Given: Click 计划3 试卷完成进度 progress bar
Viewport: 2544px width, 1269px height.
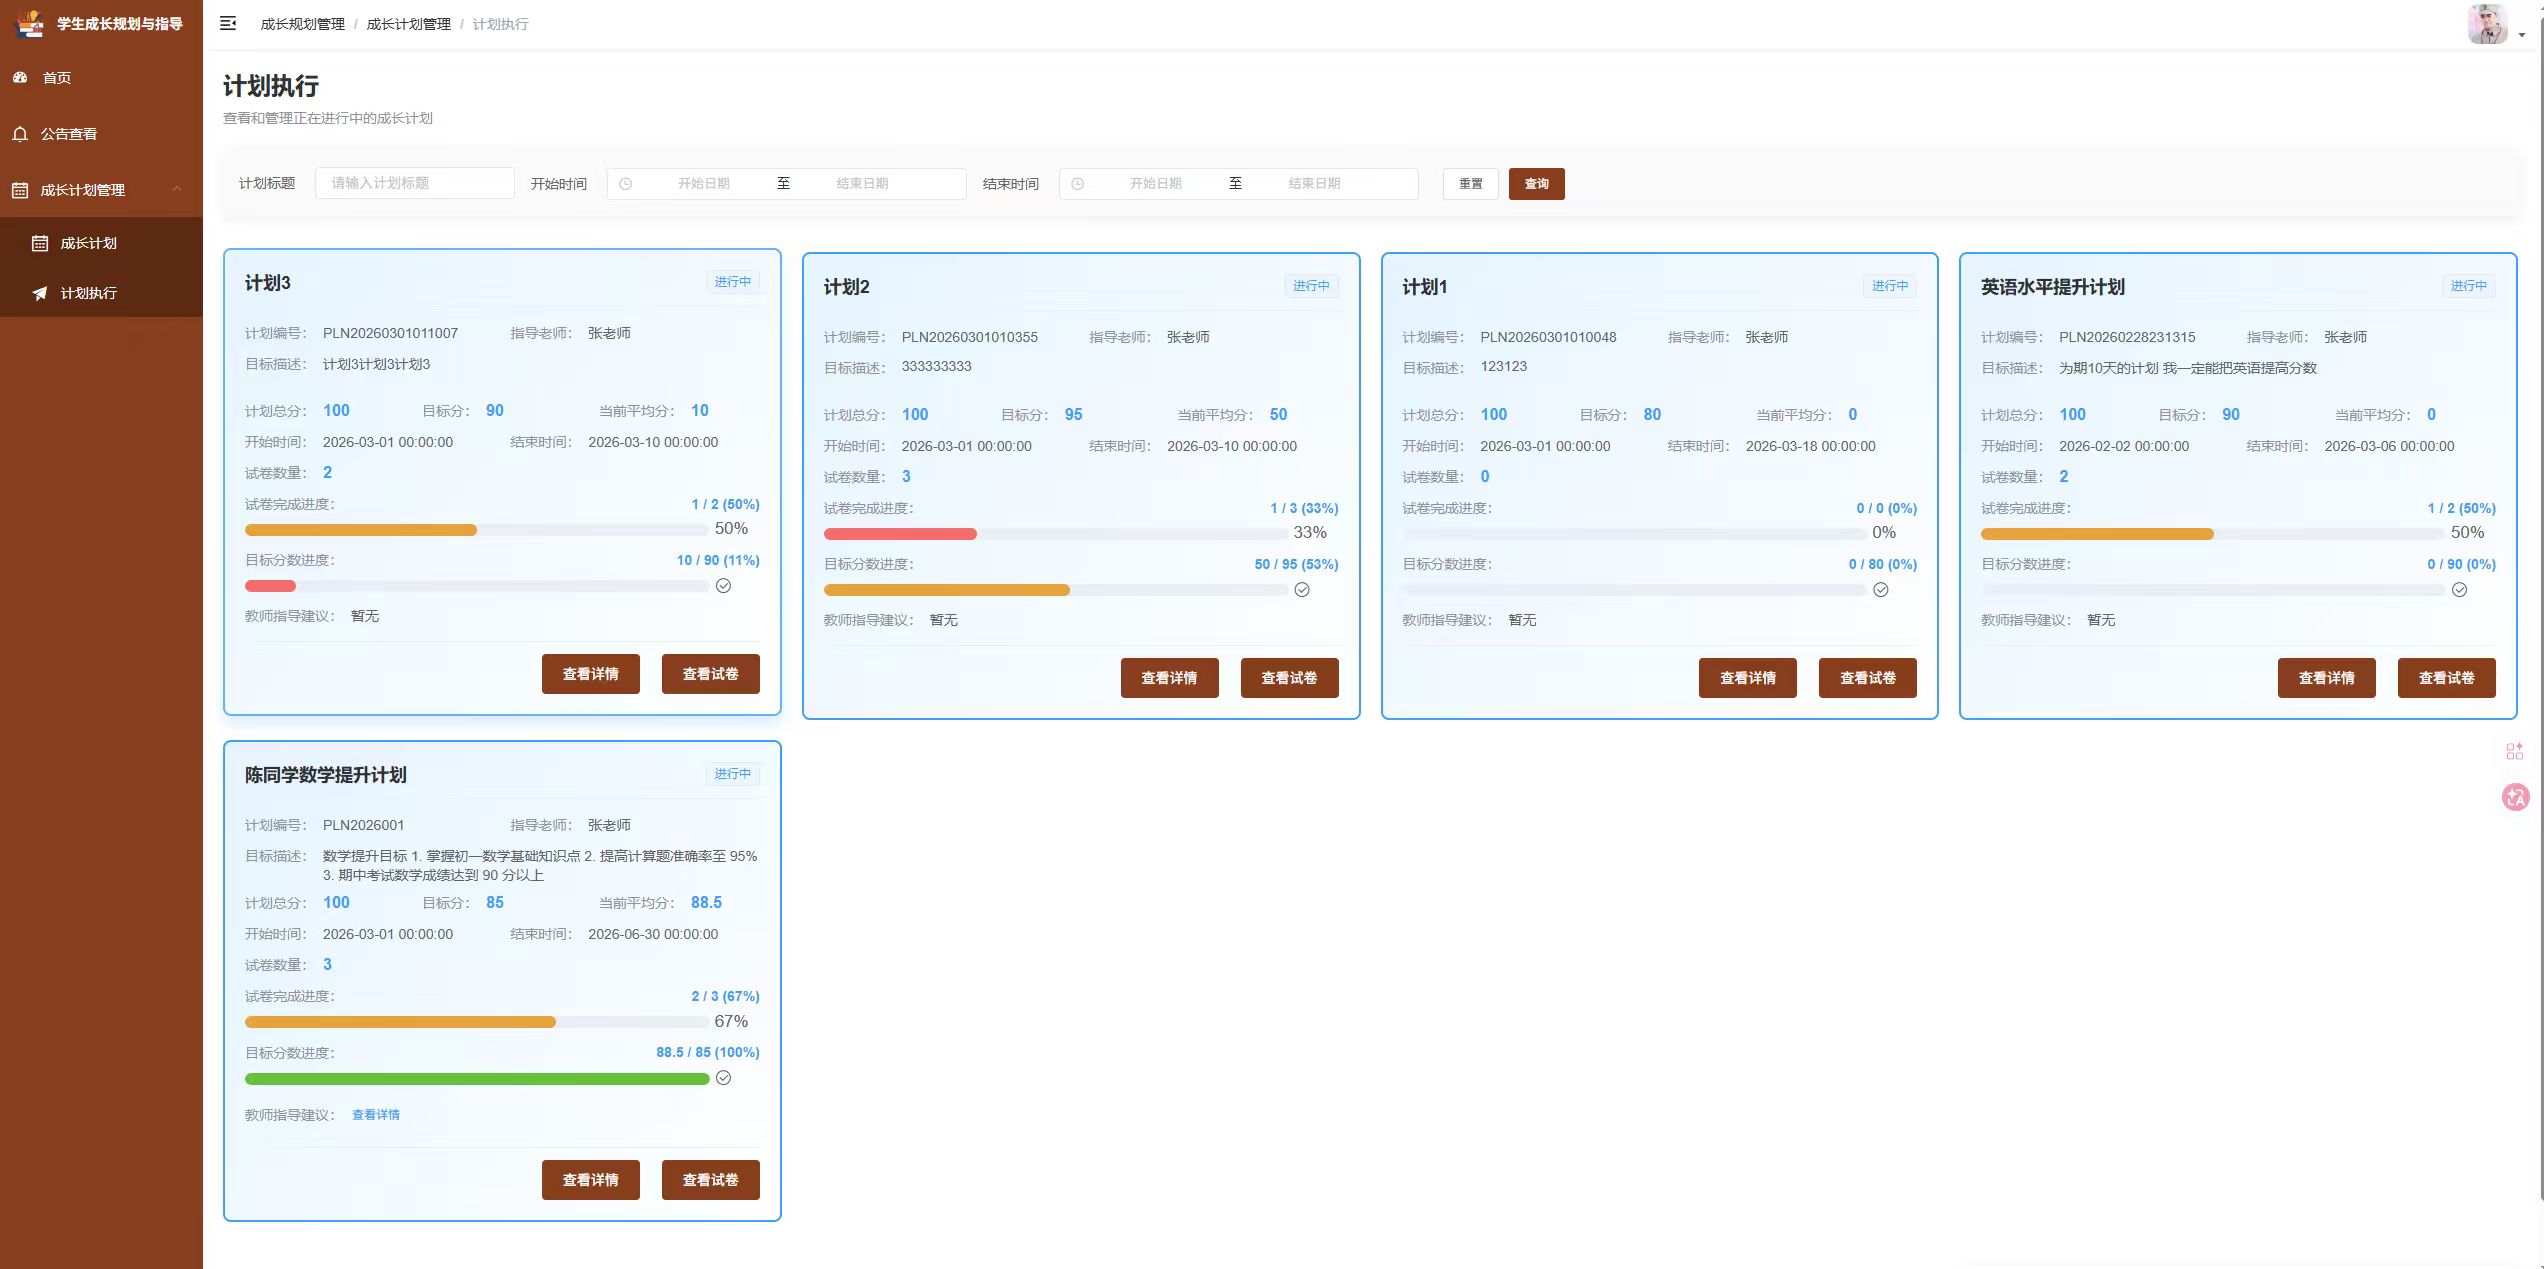Looking at the screenshot, I should point(477,530).
